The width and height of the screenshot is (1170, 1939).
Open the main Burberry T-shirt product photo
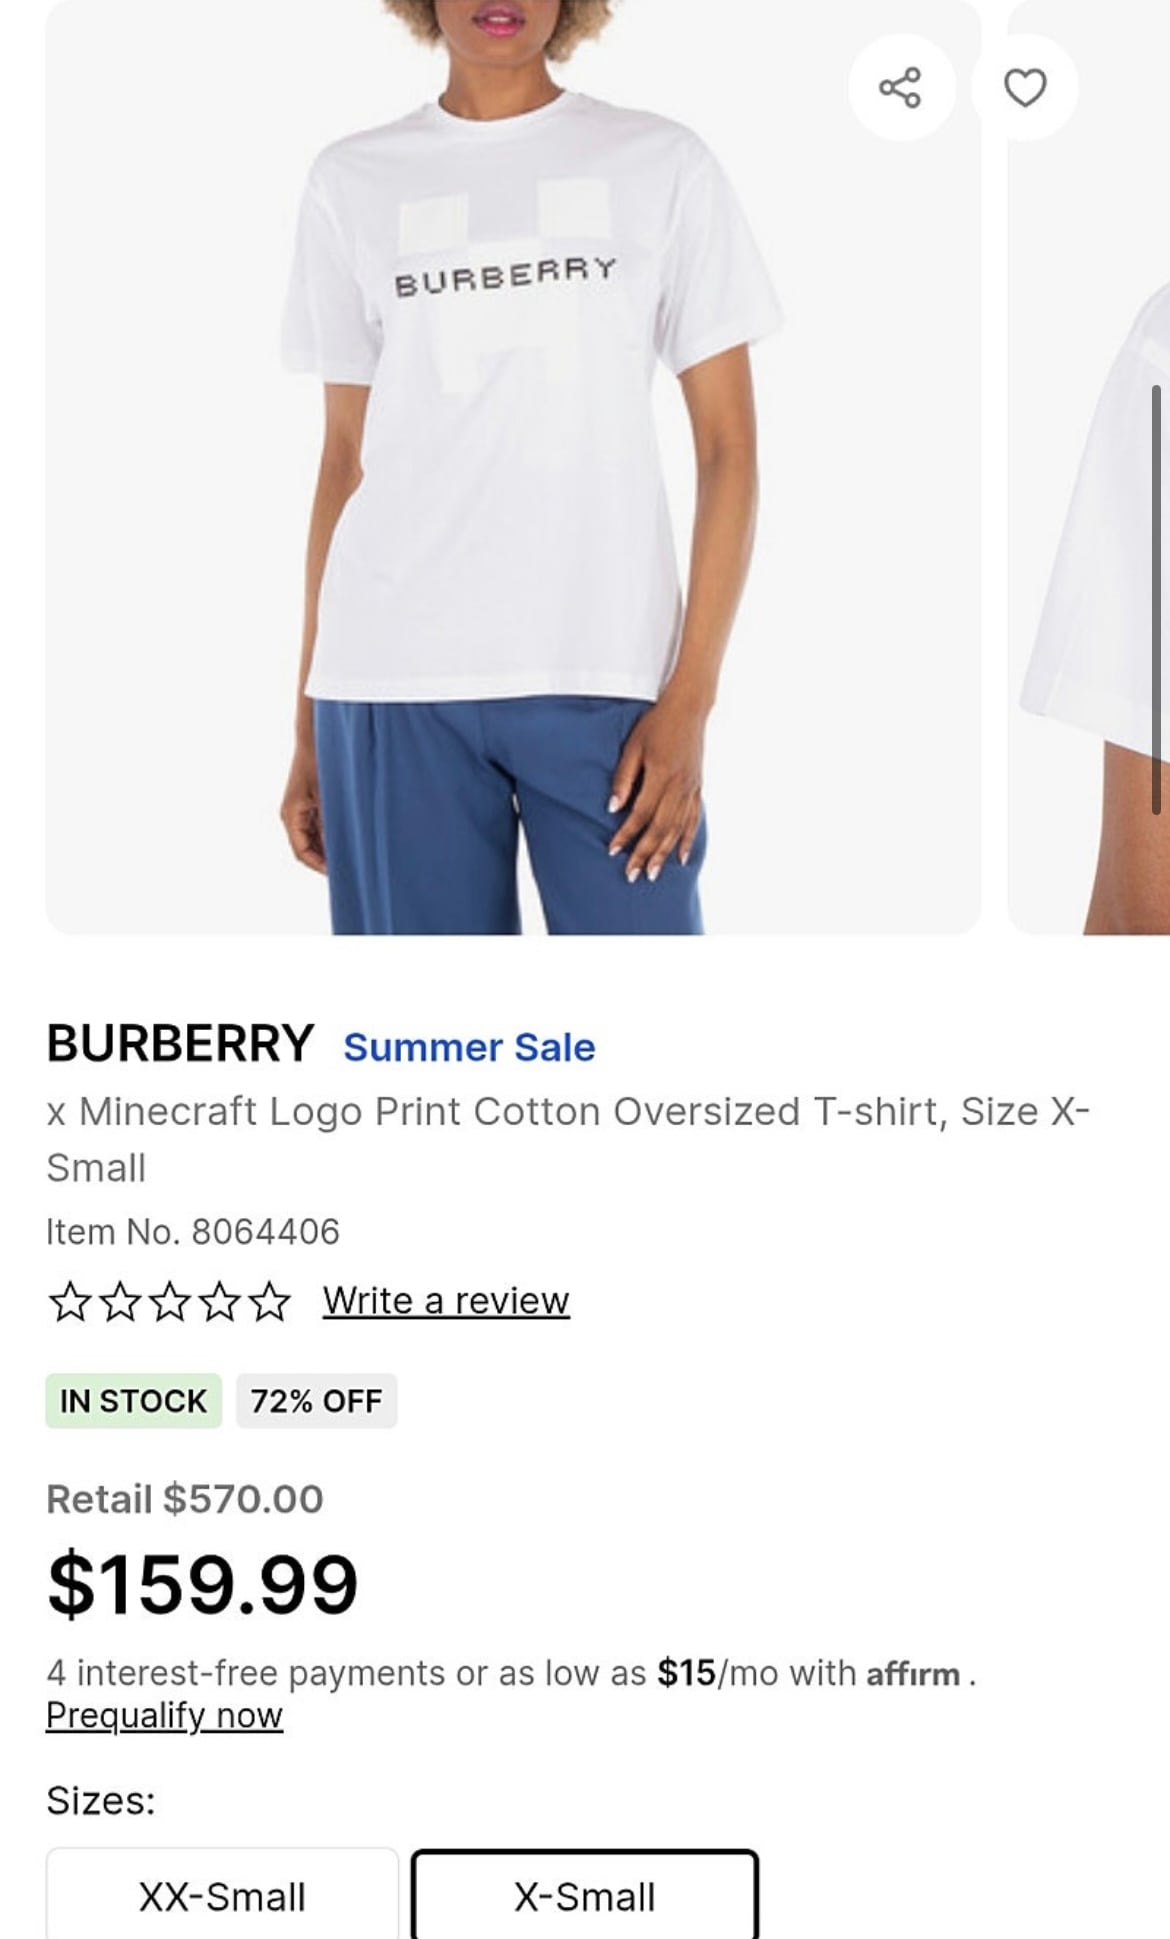(x=513, y=467)
